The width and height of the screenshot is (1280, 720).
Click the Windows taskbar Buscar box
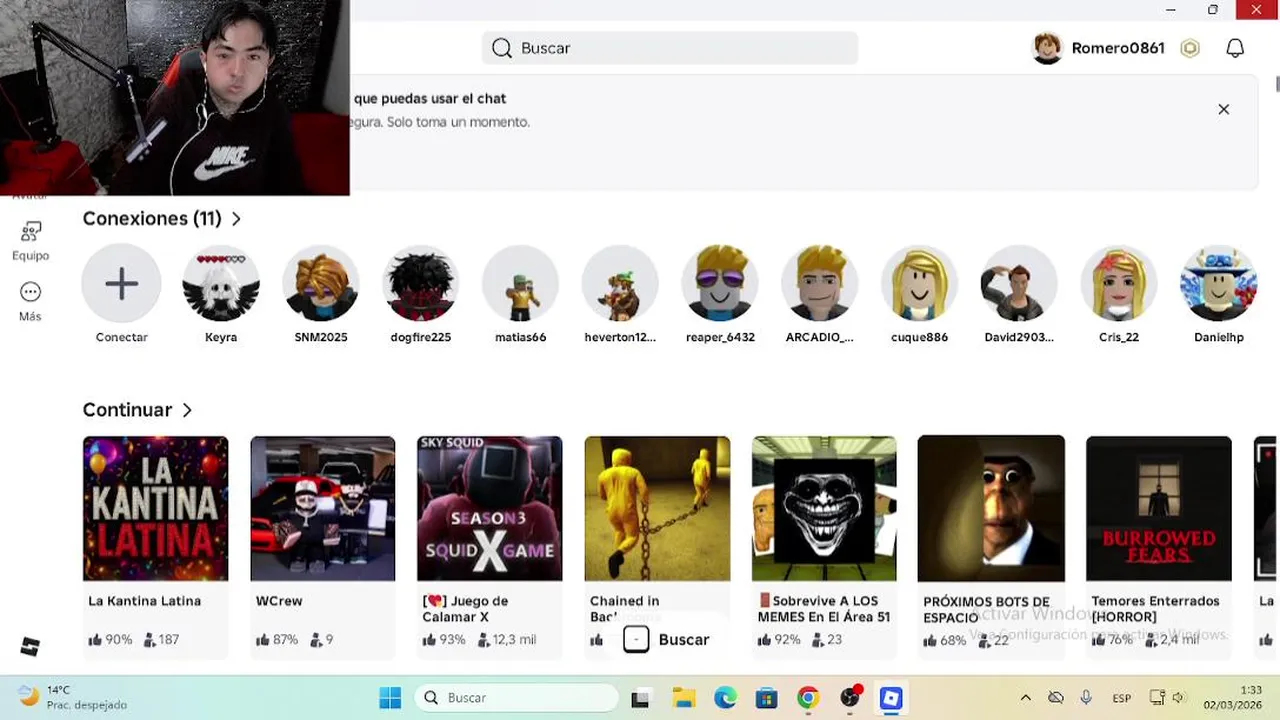click(x=517, y=698)
